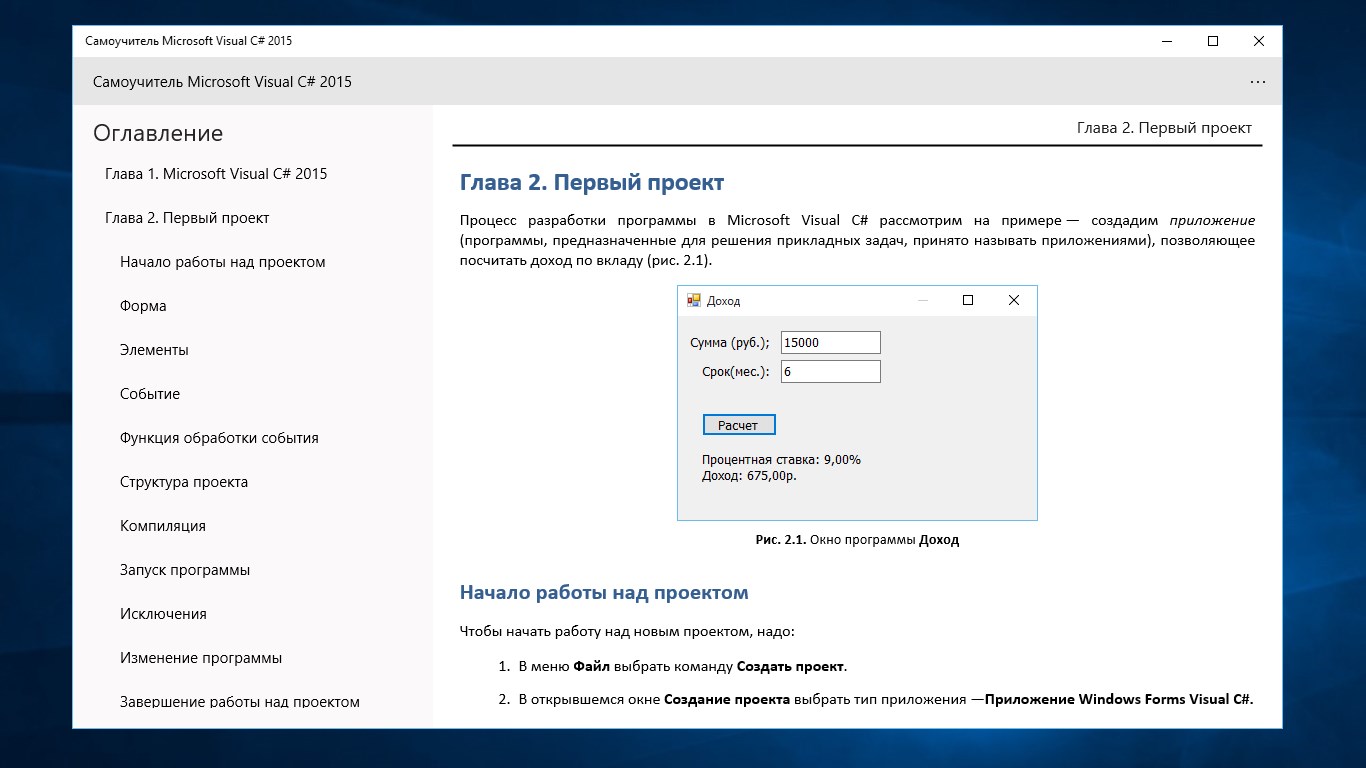1366x768 pixels.
Task: Click the Сумма field showing 15000
Action: (x=831, y=342)
